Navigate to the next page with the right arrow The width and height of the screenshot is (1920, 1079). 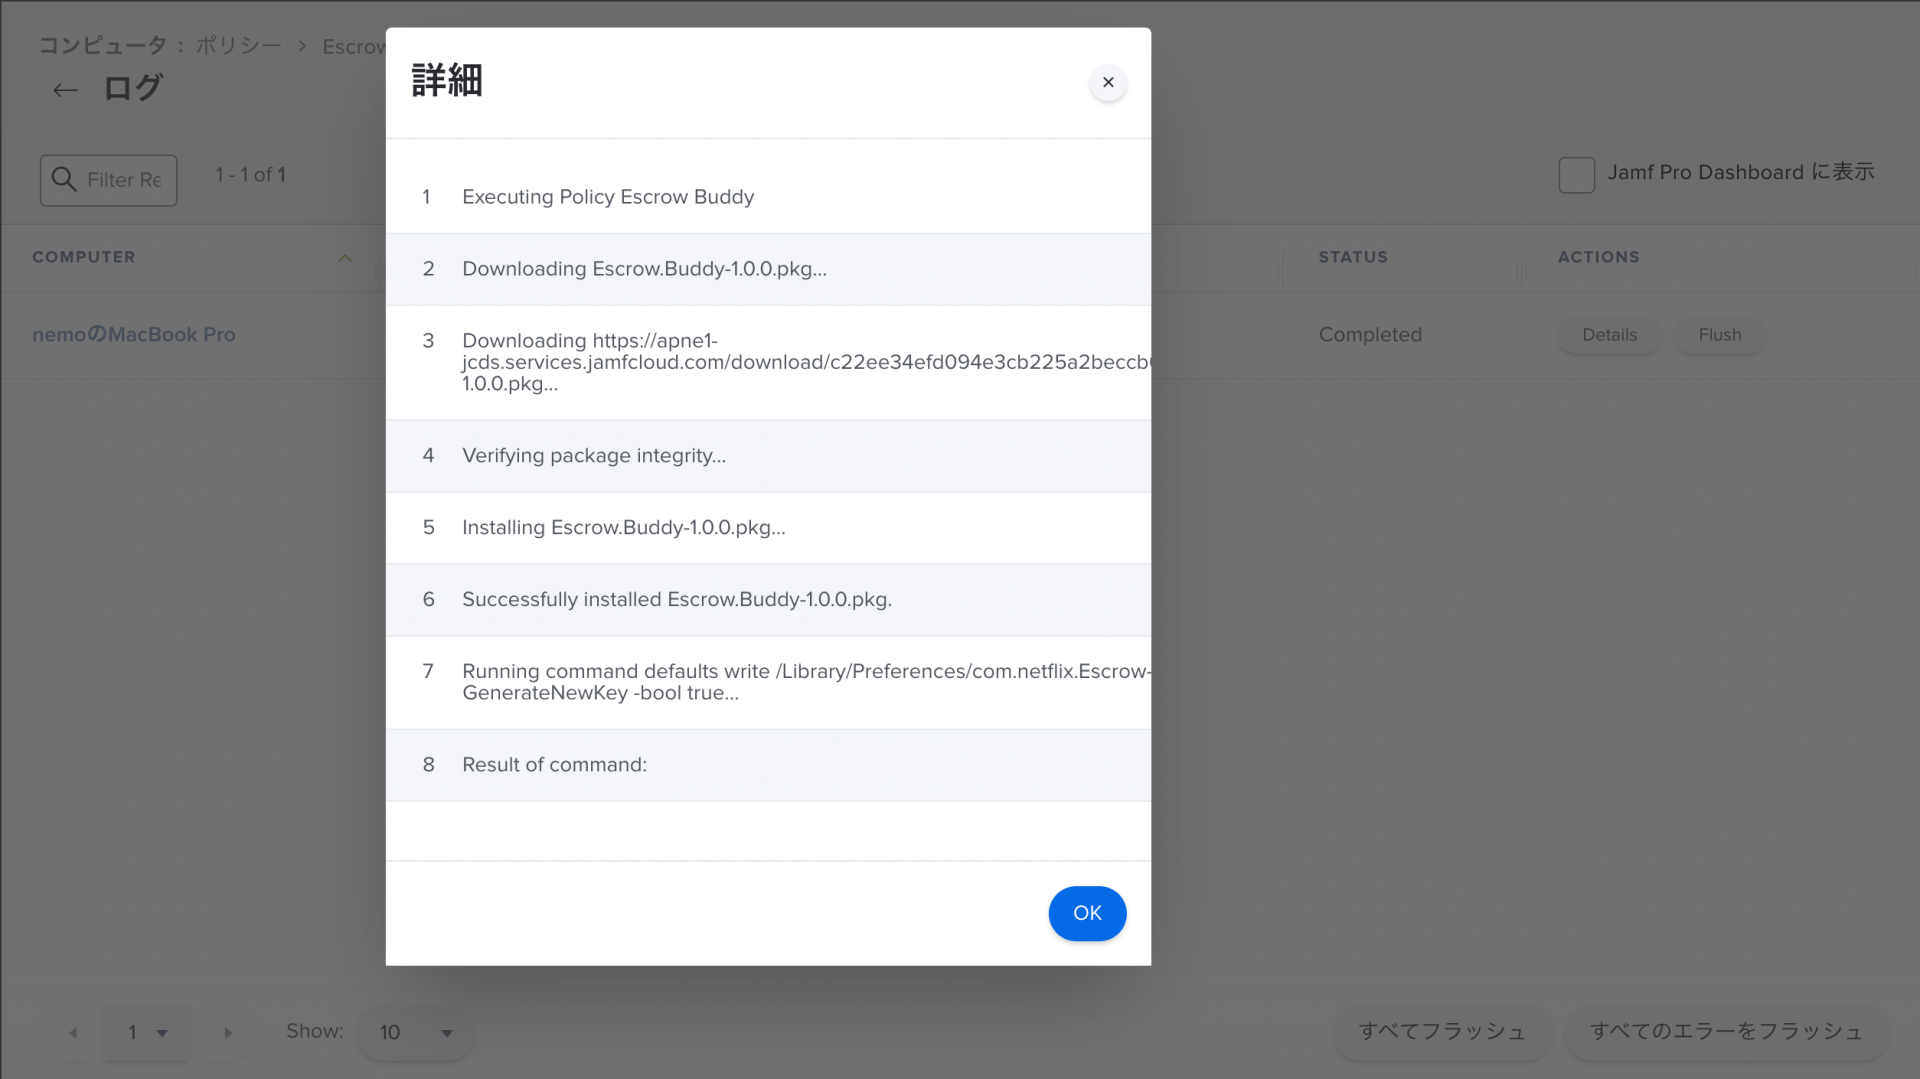click(227, 1033)
